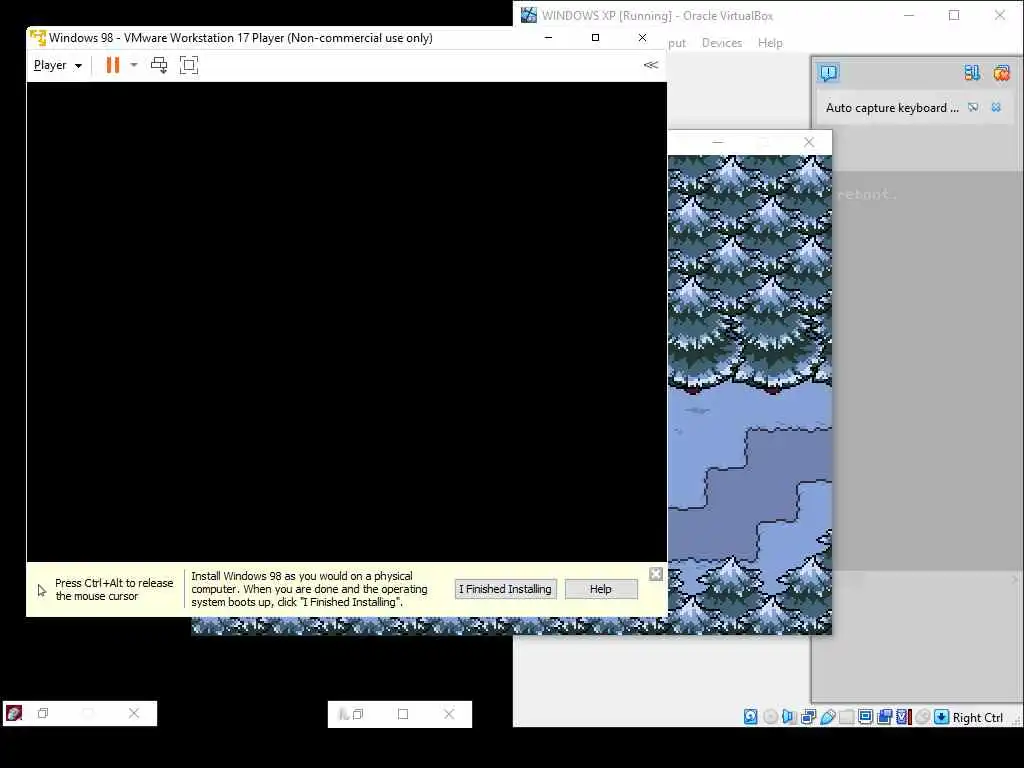
Task: Restore the bottom-left minimized window
Action: pos(43,713)
